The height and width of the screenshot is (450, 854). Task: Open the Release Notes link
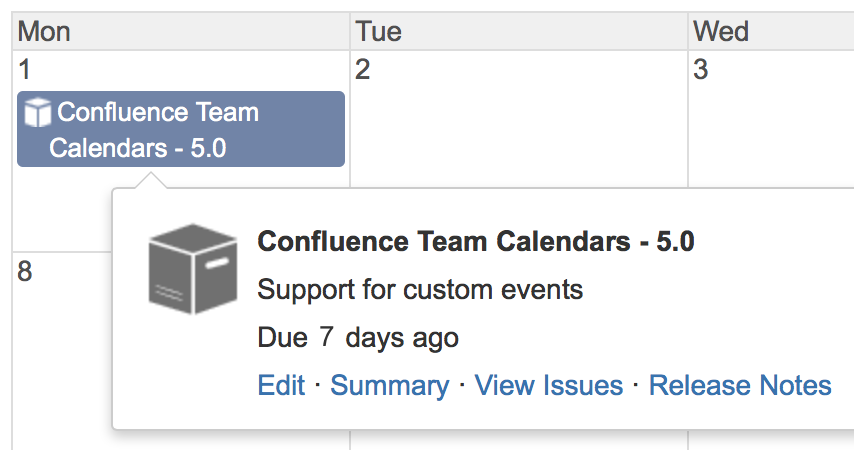coord(740,386)
